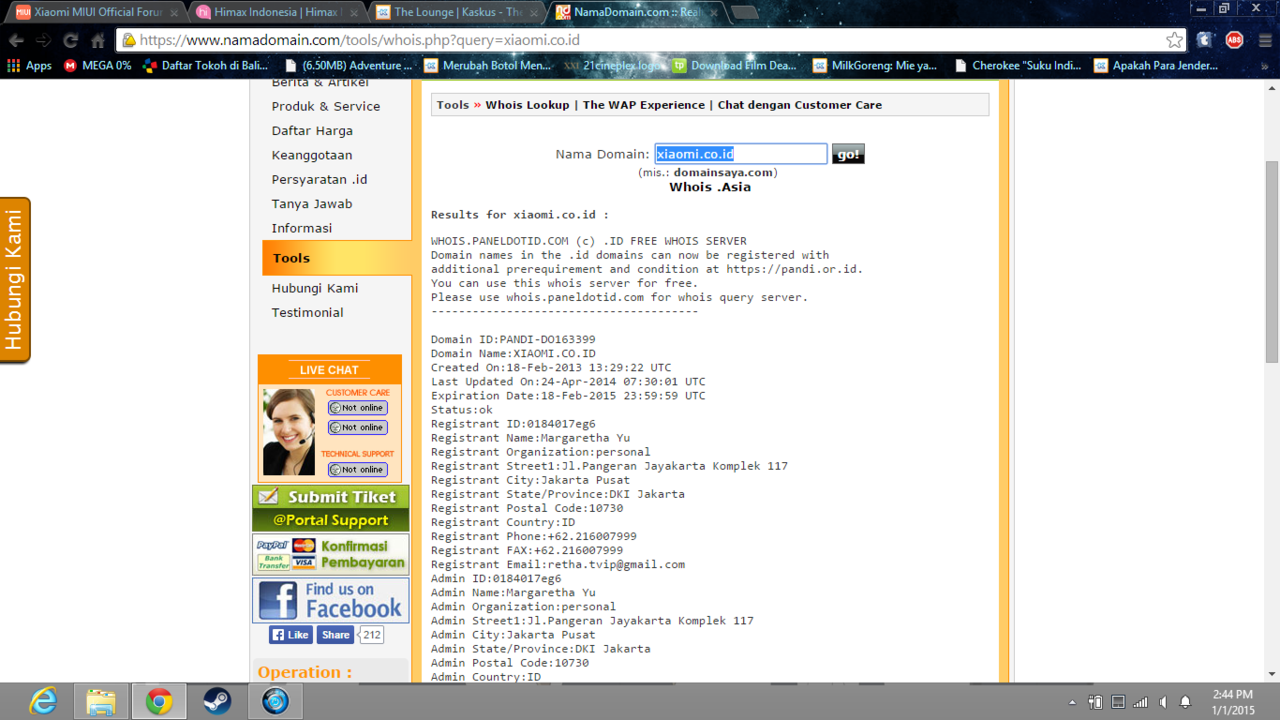Click the browser back arrow
1280x720 pixels.
coord(16,41)
